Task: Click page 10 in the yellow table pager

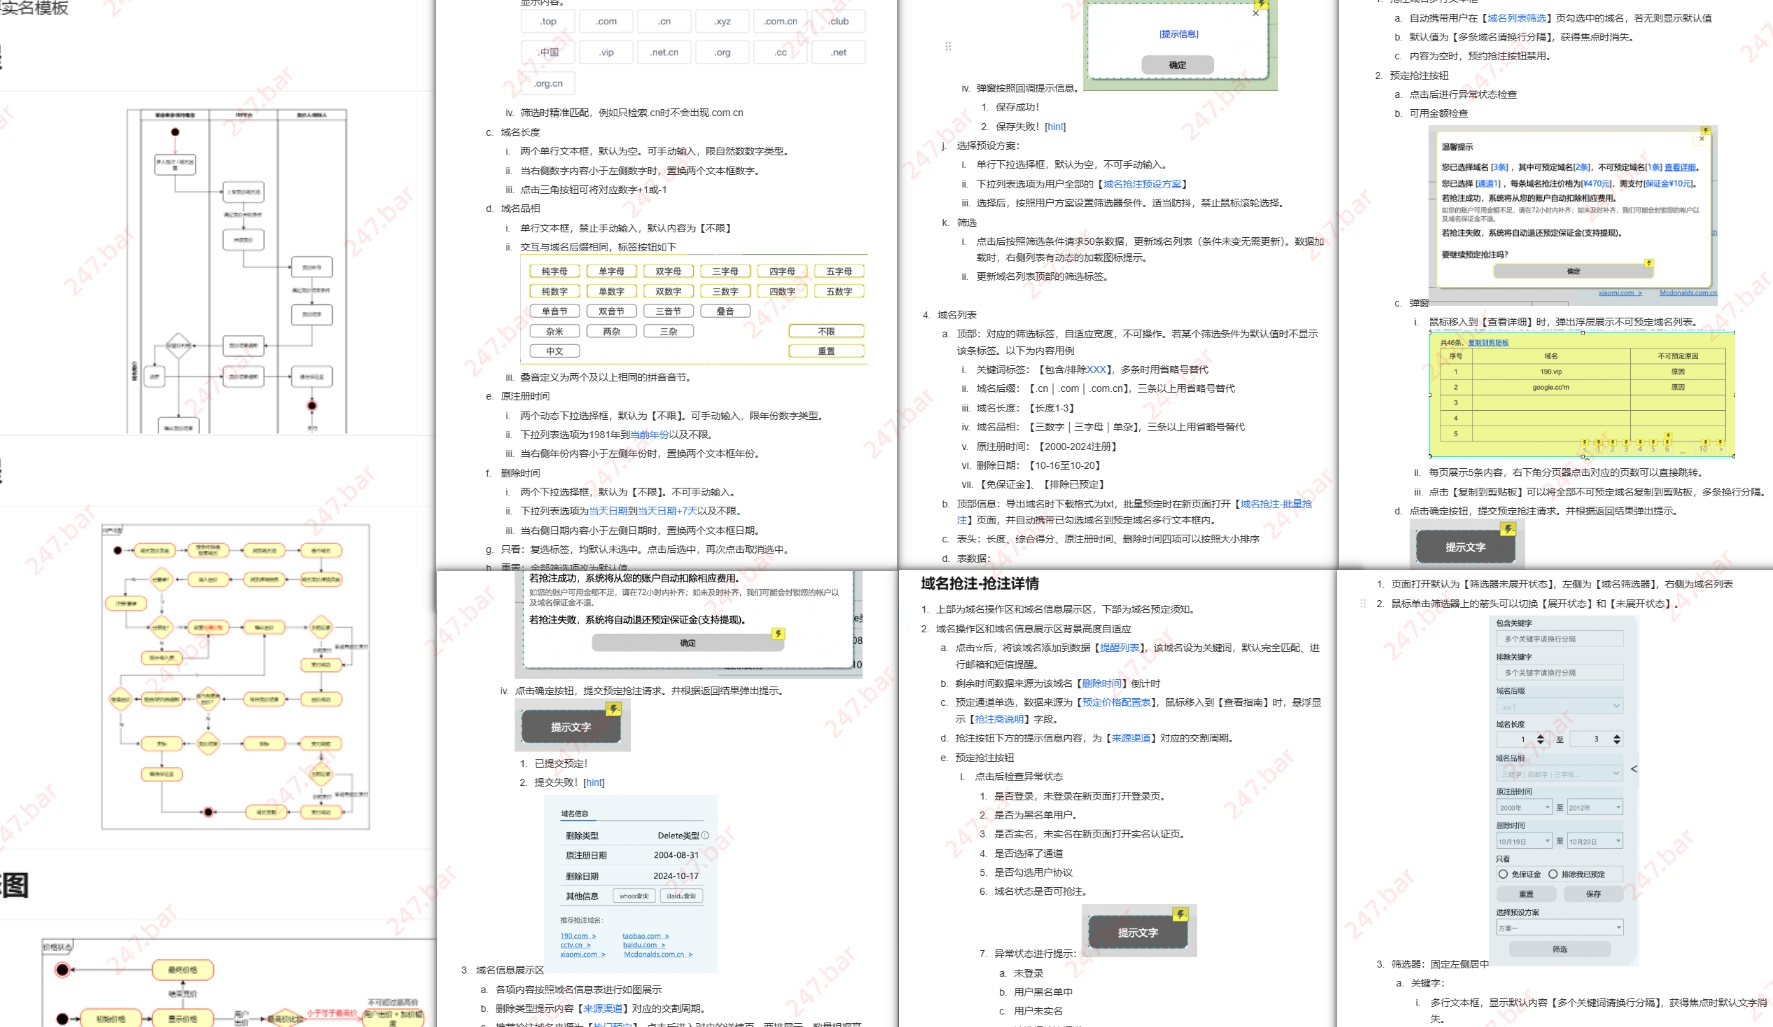Action: click(x=1702, y=448)
